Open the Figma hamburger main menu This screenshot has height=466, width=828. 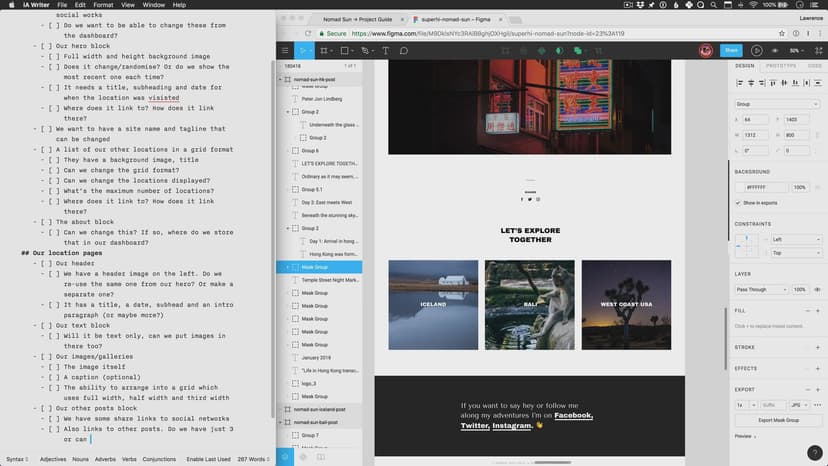tap(286, 50)
